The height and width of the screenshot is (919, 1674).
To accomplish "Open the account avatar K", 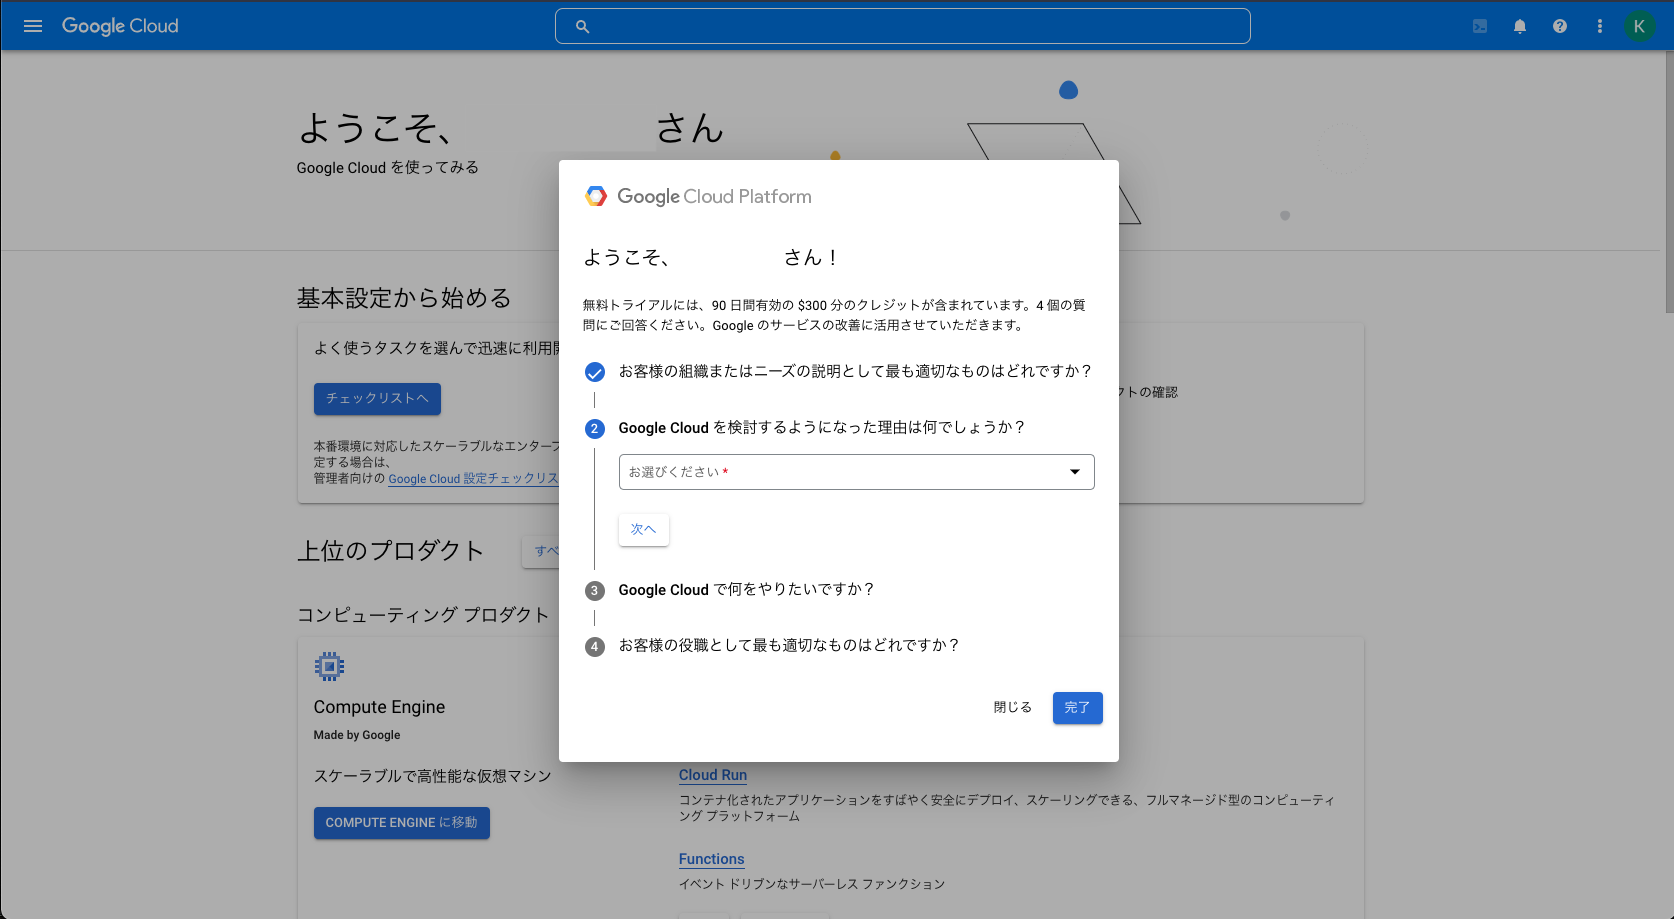I will (x=1639, y=26).
